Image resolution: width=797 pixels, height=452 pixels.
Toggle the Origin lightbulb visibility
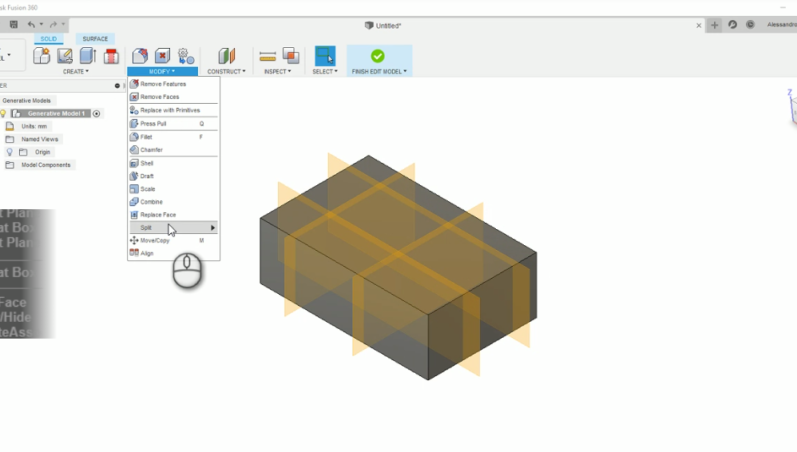click(x=9, y=152)
